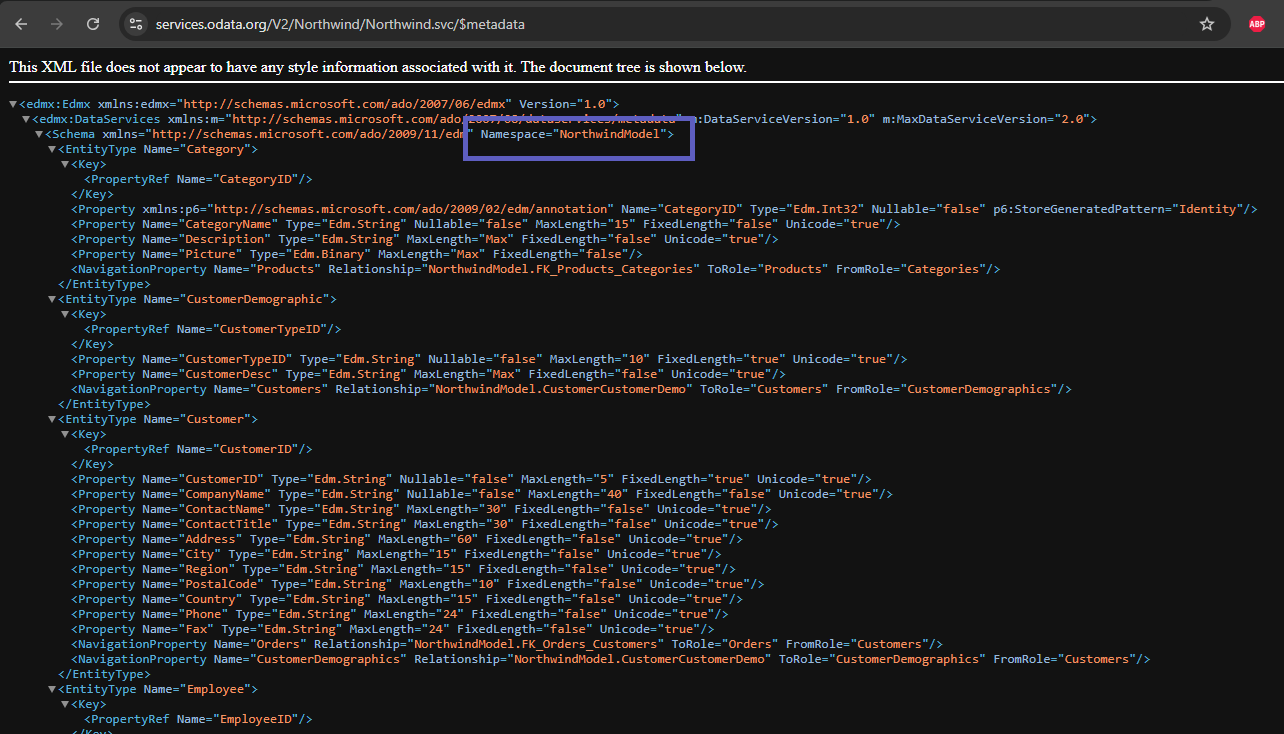This screenshot has width=1284, height=734.
Task: Open the ABP Adblock Plus extension
Action: (x=1256, y=24)
